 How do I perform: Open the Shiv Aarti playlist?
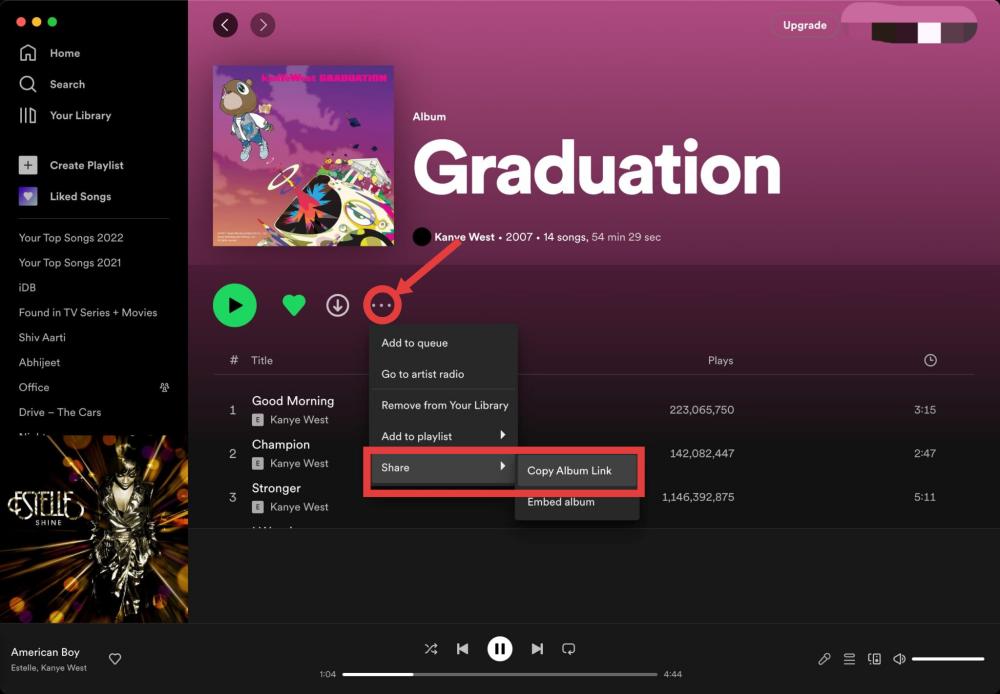click(x=42, y=337)
